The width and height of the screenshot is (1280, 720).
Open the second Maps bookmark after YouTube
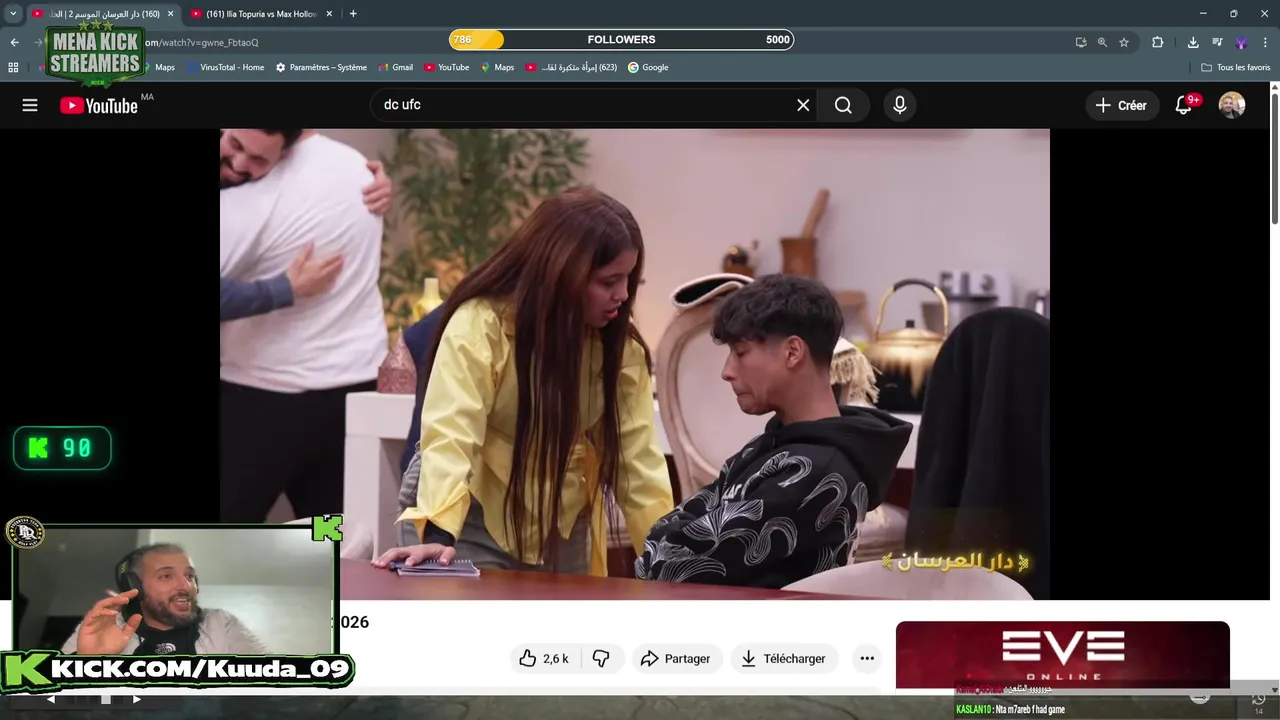tap(497, 67)
